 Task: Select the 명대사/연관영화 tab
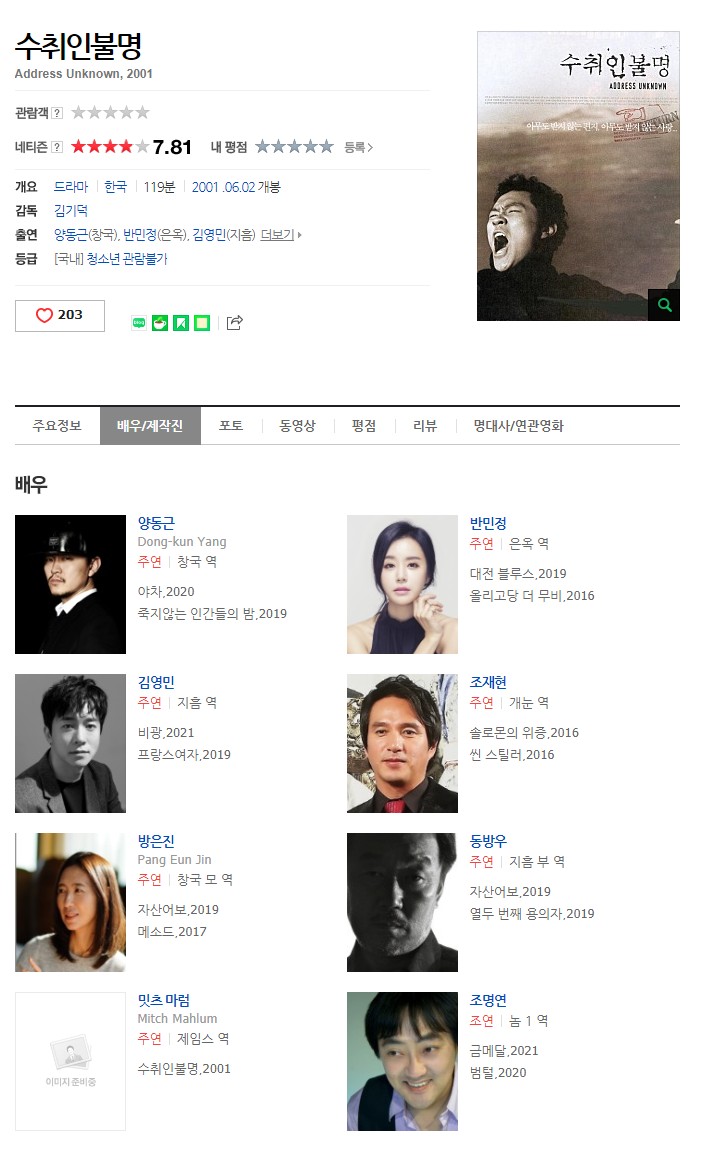518,426
